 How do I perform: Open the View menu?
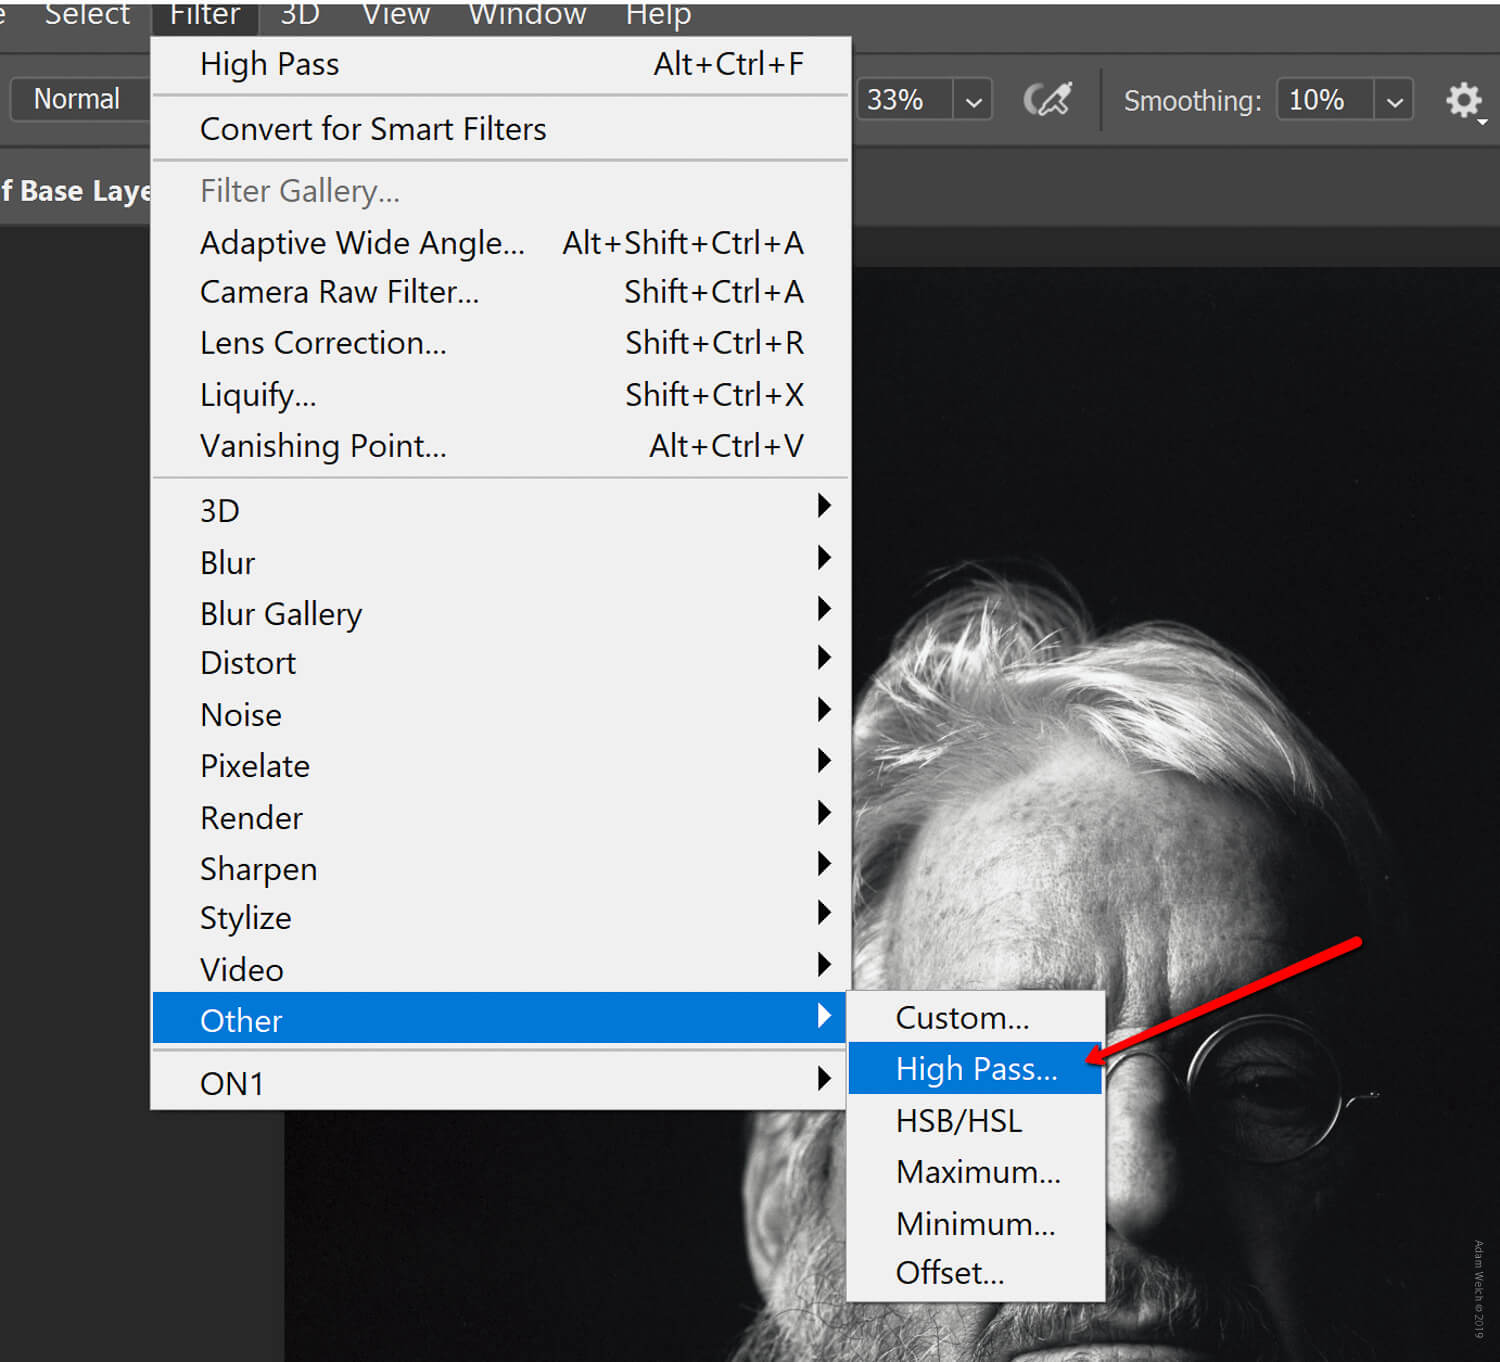point(395,15)
